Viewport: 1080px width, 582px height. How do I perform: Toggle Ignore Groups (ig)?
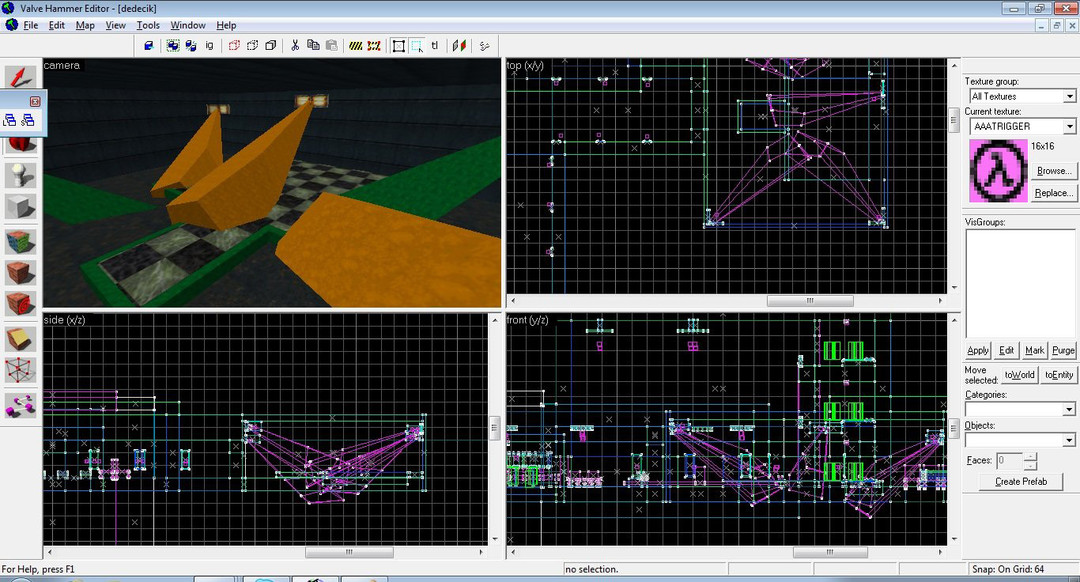coord(209,45)
